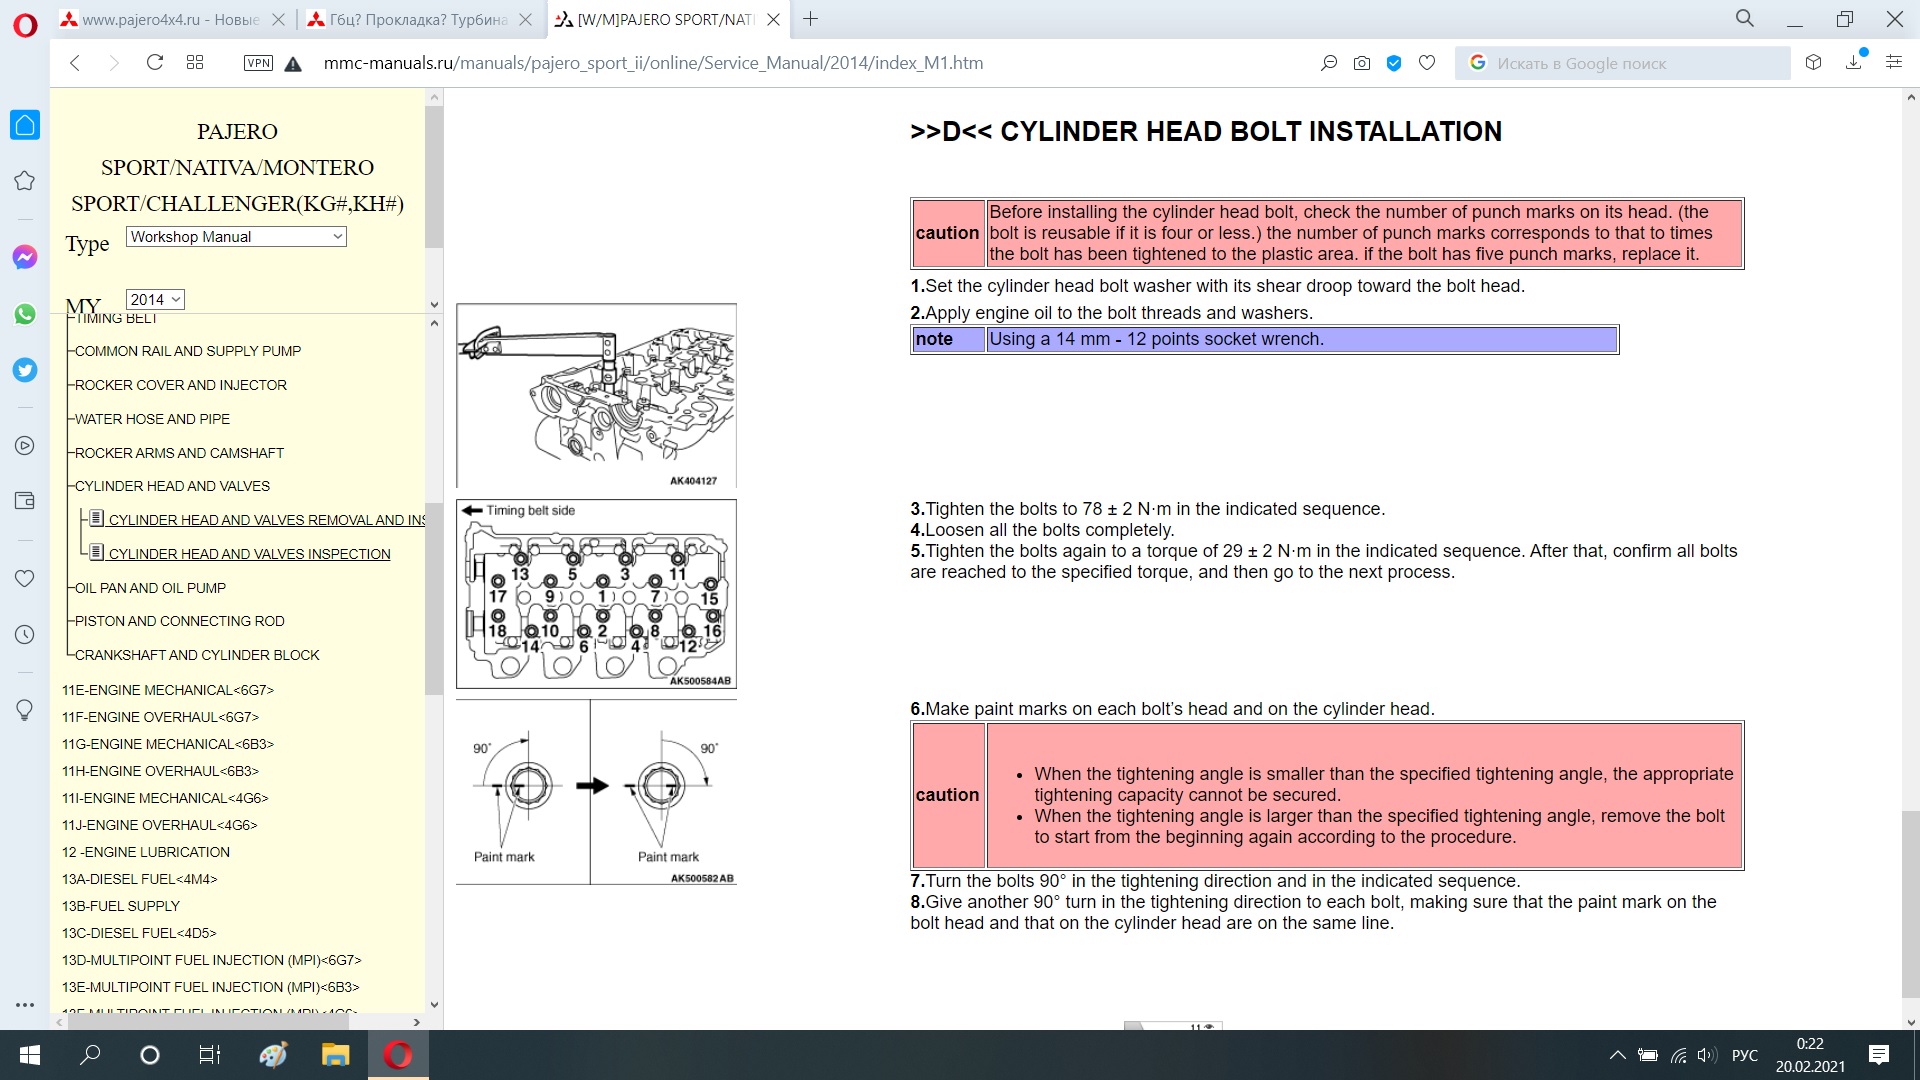Open WhatsApp sidebar panel

click(25, 314)
